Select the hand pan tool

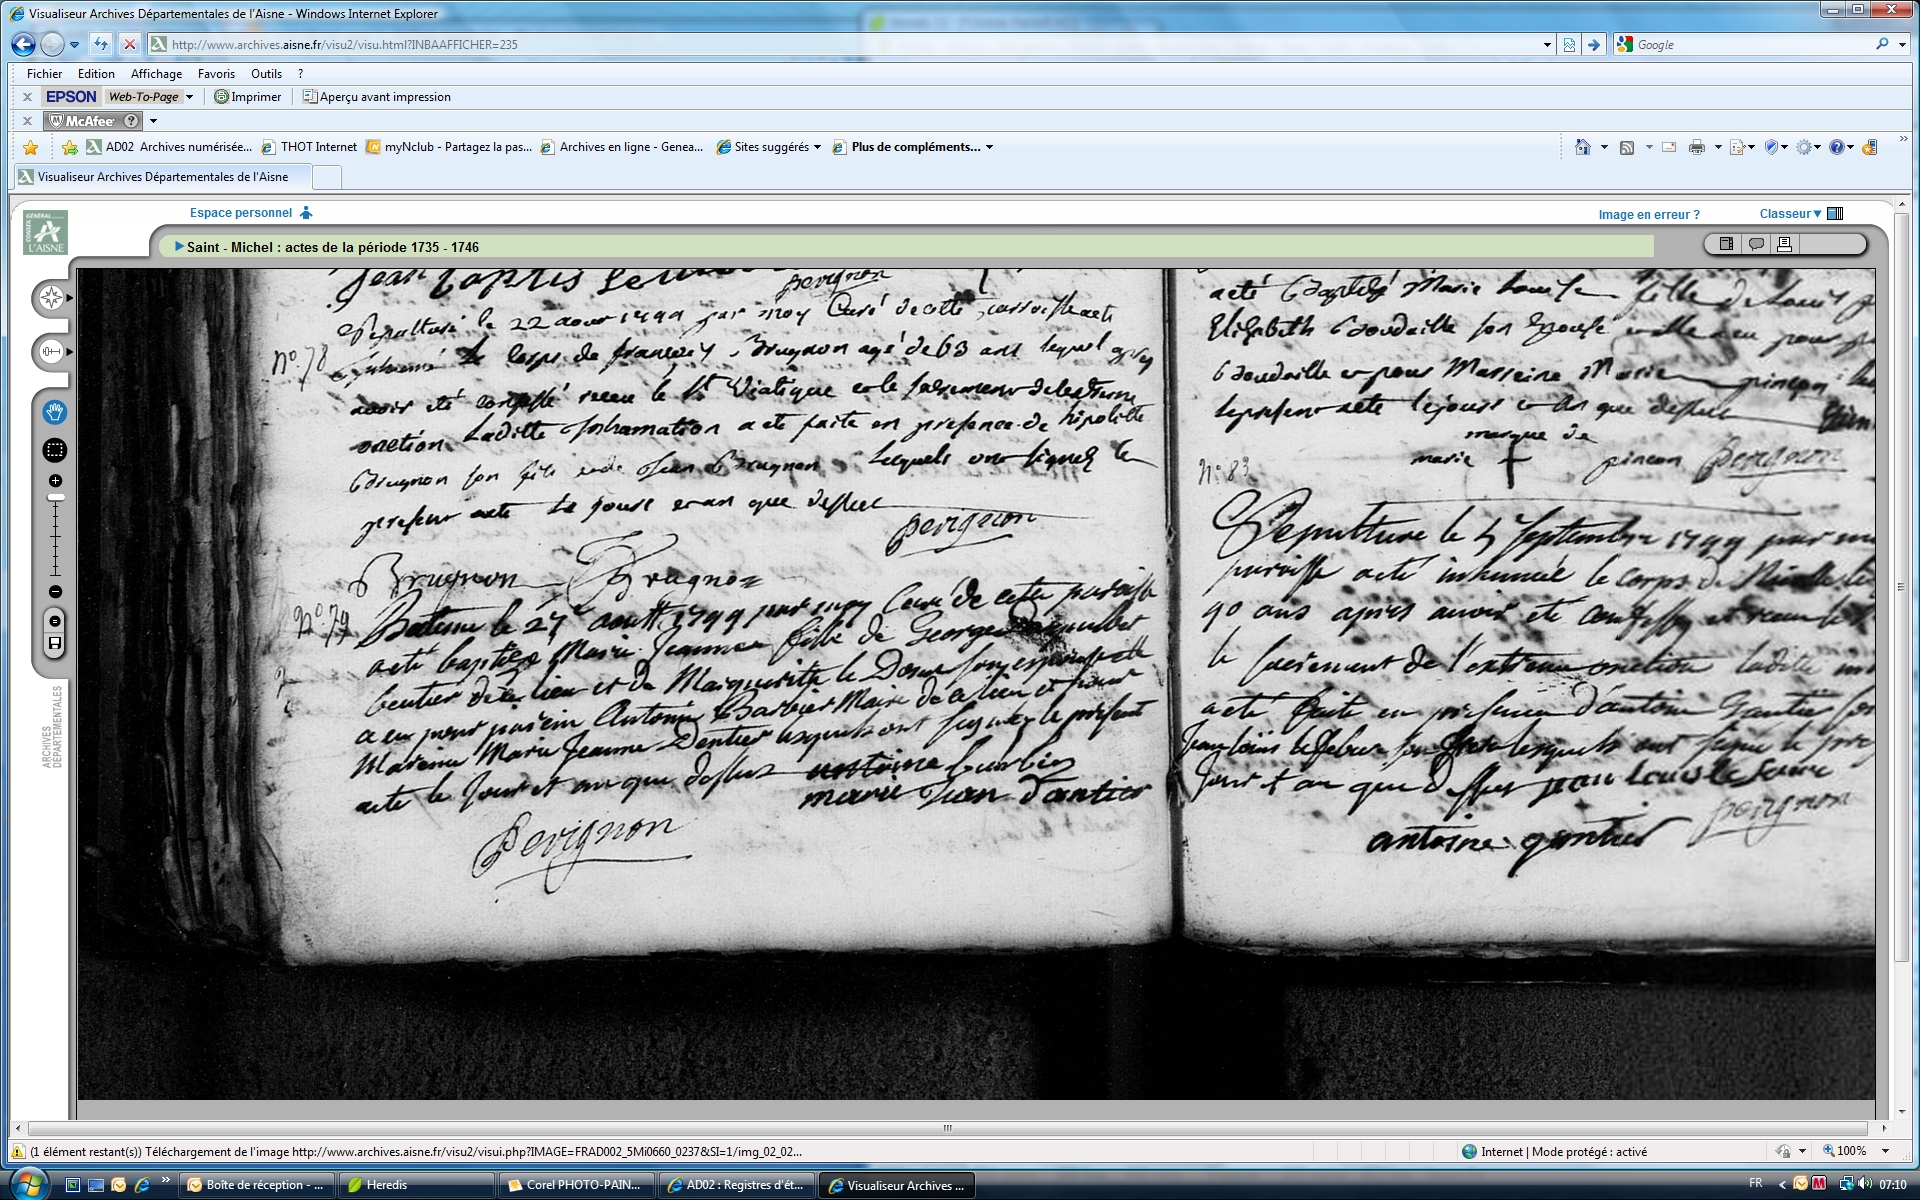pos(55,412)
